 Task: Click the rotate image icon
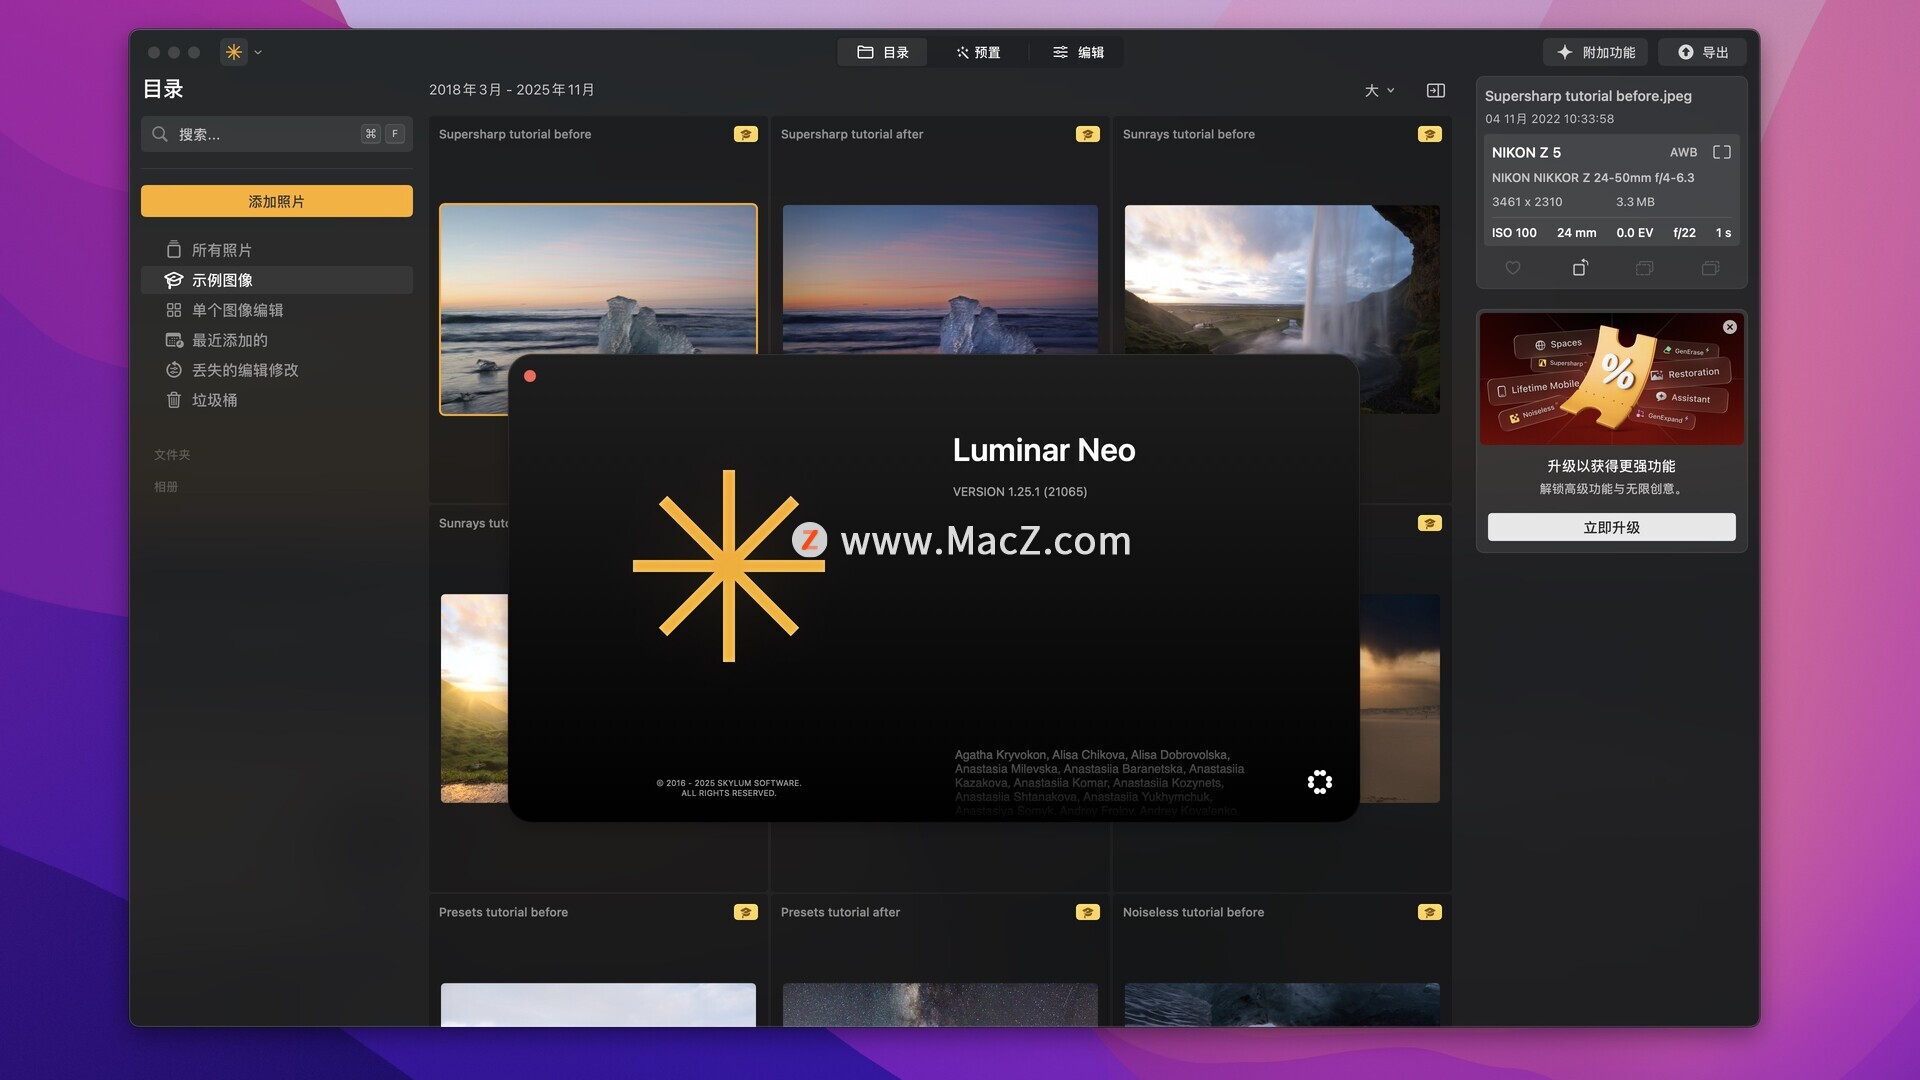coord(1579,268)
